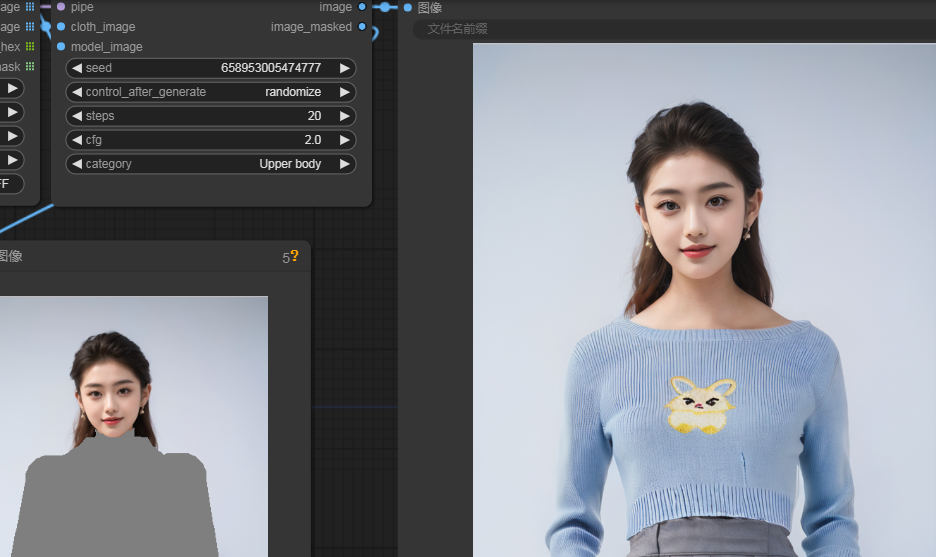Viewport: 936px width, 557px height.
Task: Click the 图像 title of the preview node
Action: click(11, 256)
